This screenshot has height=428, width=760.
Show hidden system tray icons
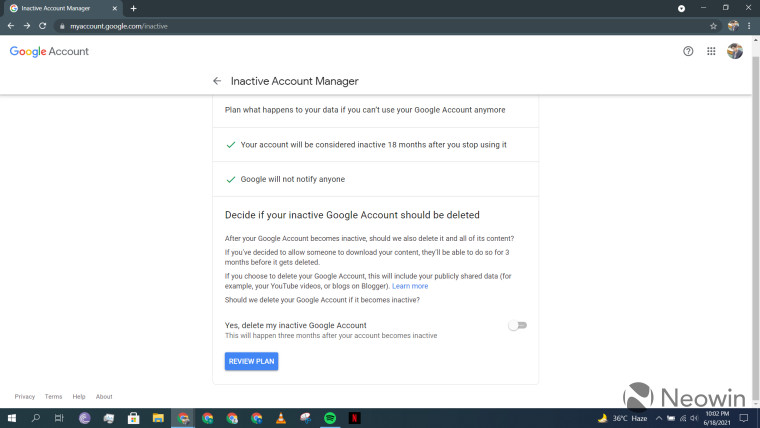(x=659, y=418)
